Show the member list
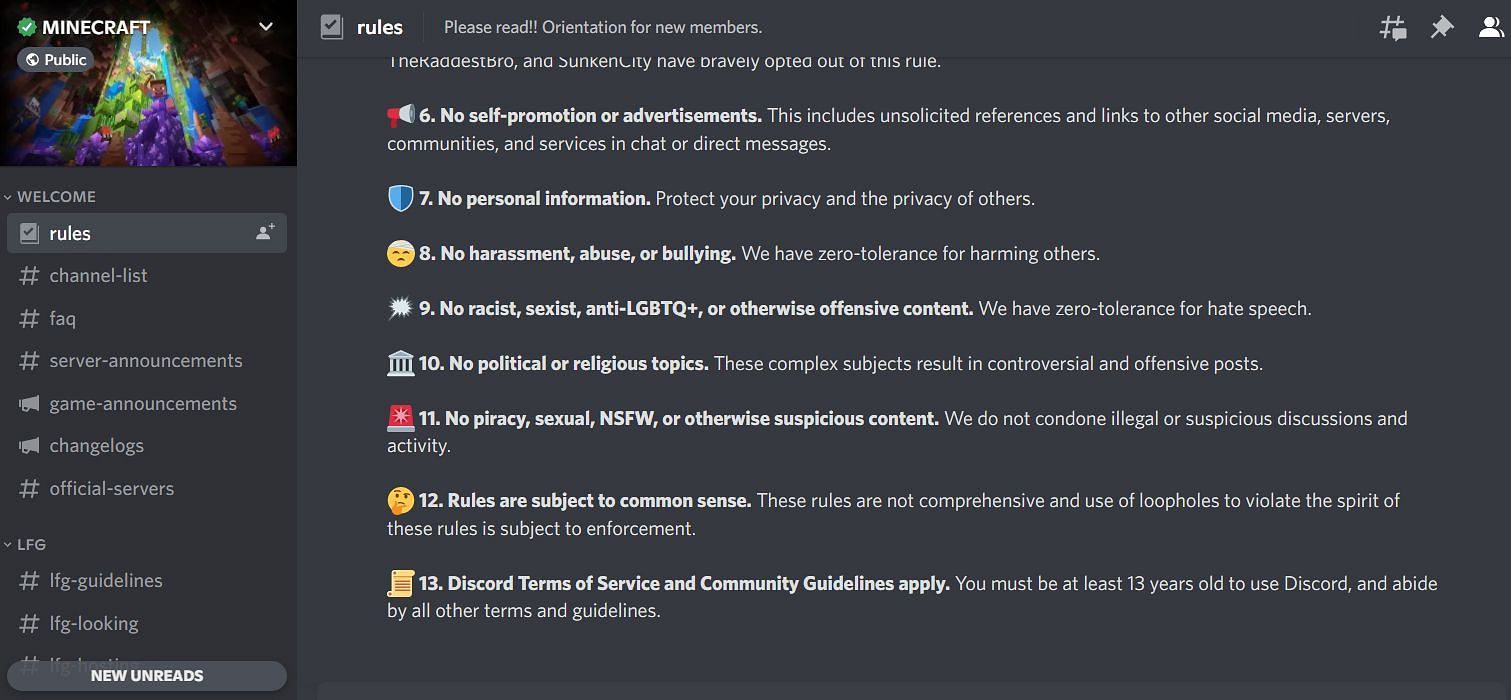Viewport: 1511px width, 700px height. tap(1489, 27)
